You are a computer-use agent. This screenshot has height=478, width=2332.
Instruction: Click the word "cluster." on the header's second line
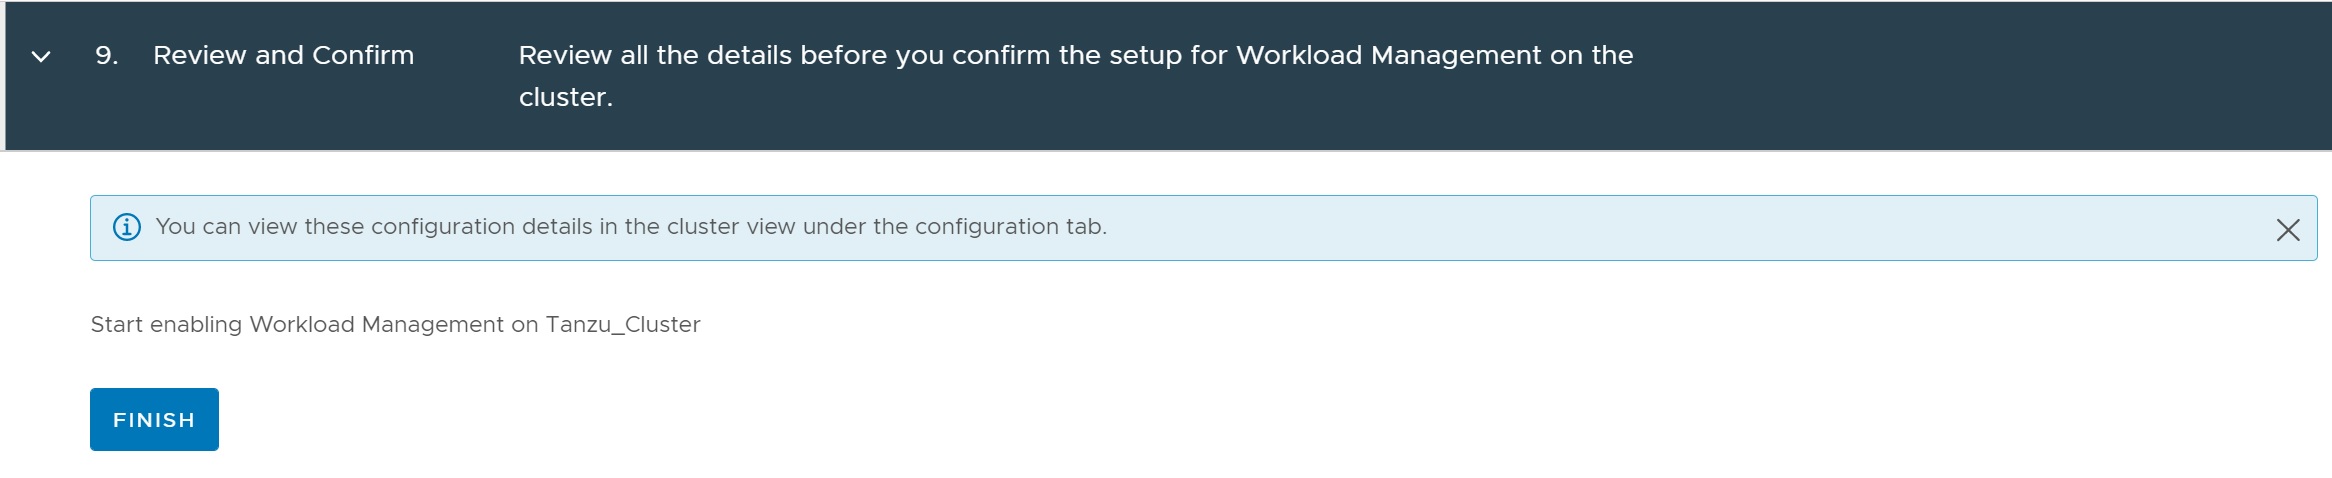(565, 98)
